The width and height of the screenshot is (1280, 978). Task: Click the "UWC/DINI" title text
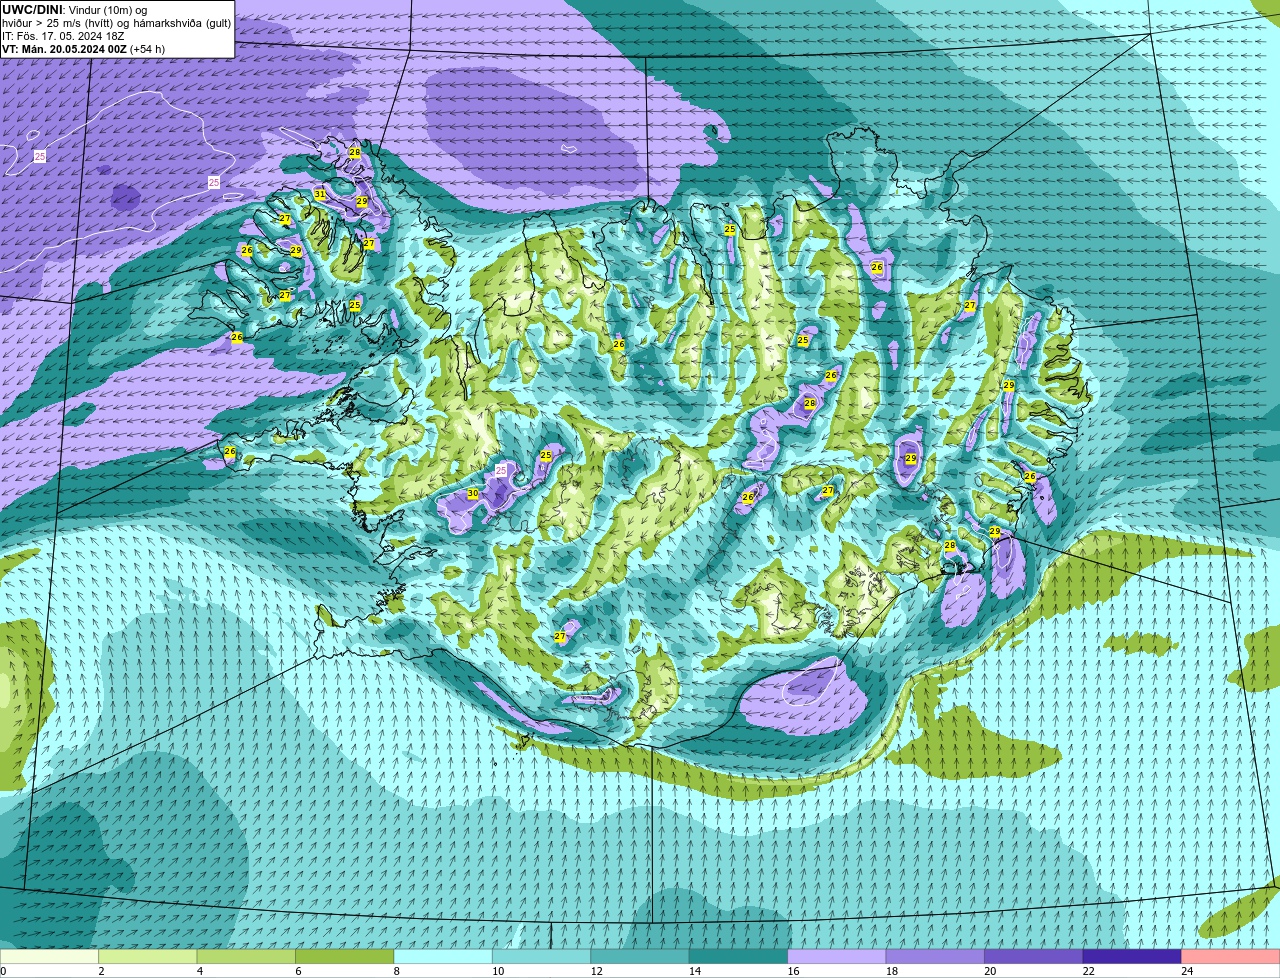point(32,9)
